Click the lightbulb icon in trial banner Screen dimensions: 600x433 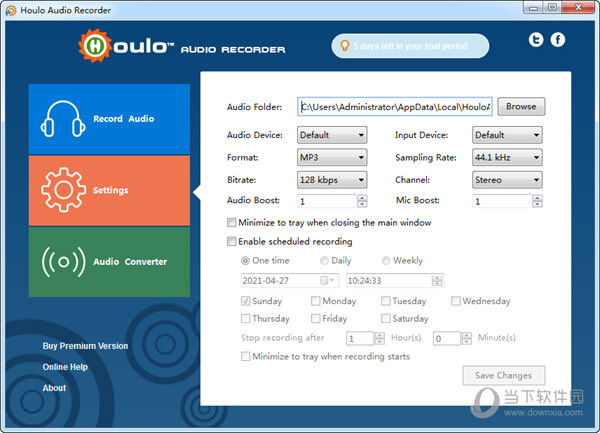(x=344, y=46)
